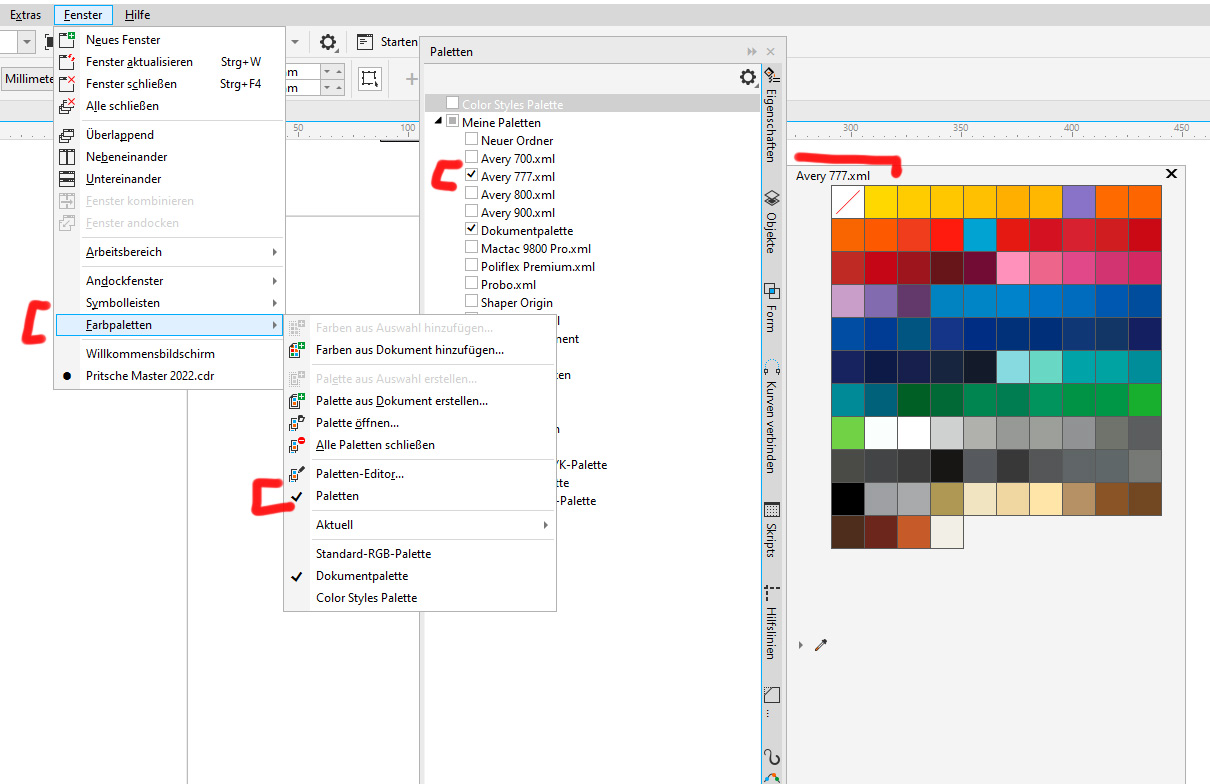
Task: Close the Avery 777.xml palette window
Action: coord(1171,174)
